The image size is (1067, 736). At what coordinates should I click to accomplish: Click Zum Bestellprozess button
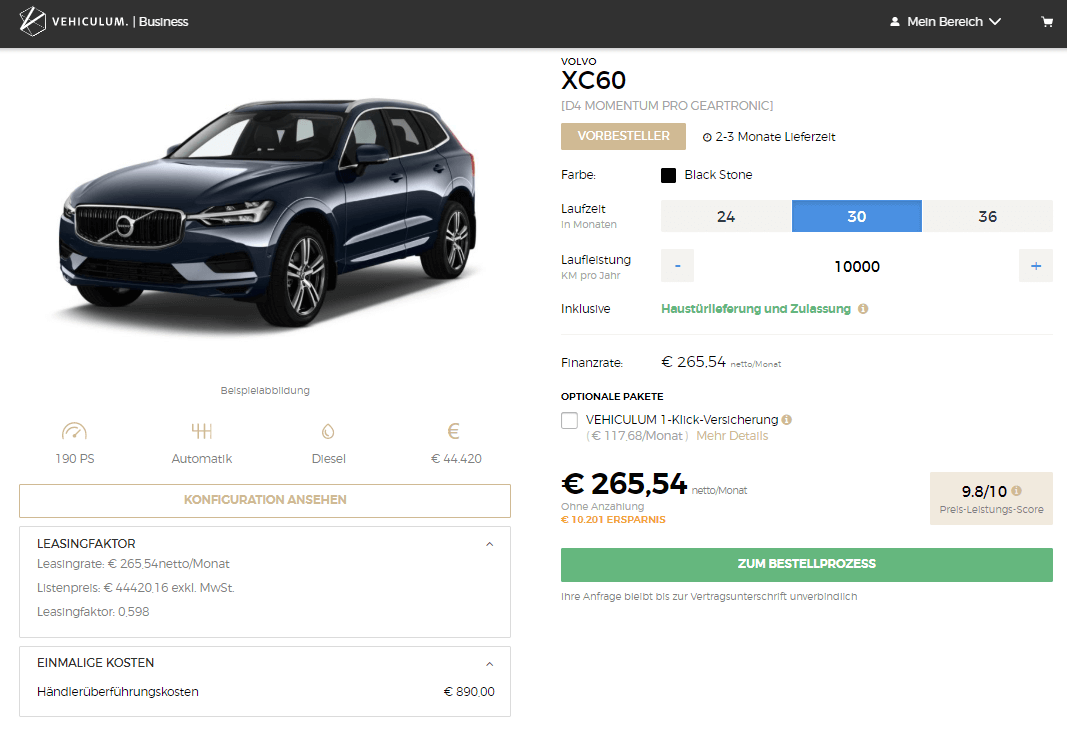point(806,564)
